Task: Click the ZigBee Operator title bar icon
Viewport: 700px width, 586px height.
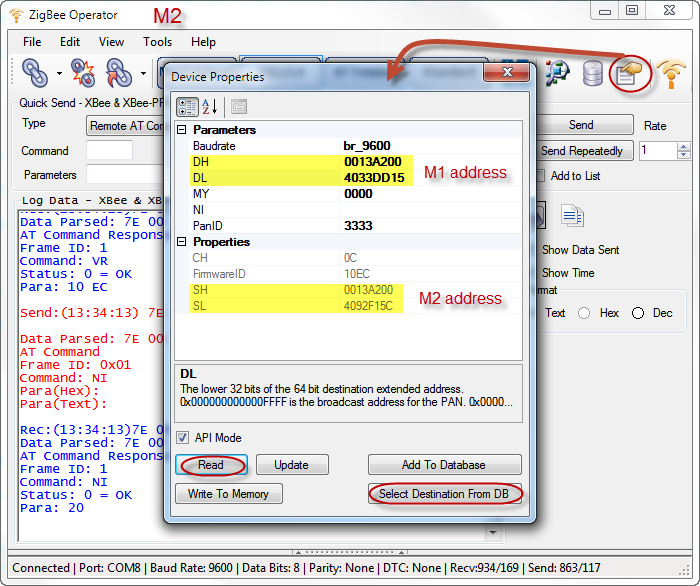Action: (x=17, y=15)
